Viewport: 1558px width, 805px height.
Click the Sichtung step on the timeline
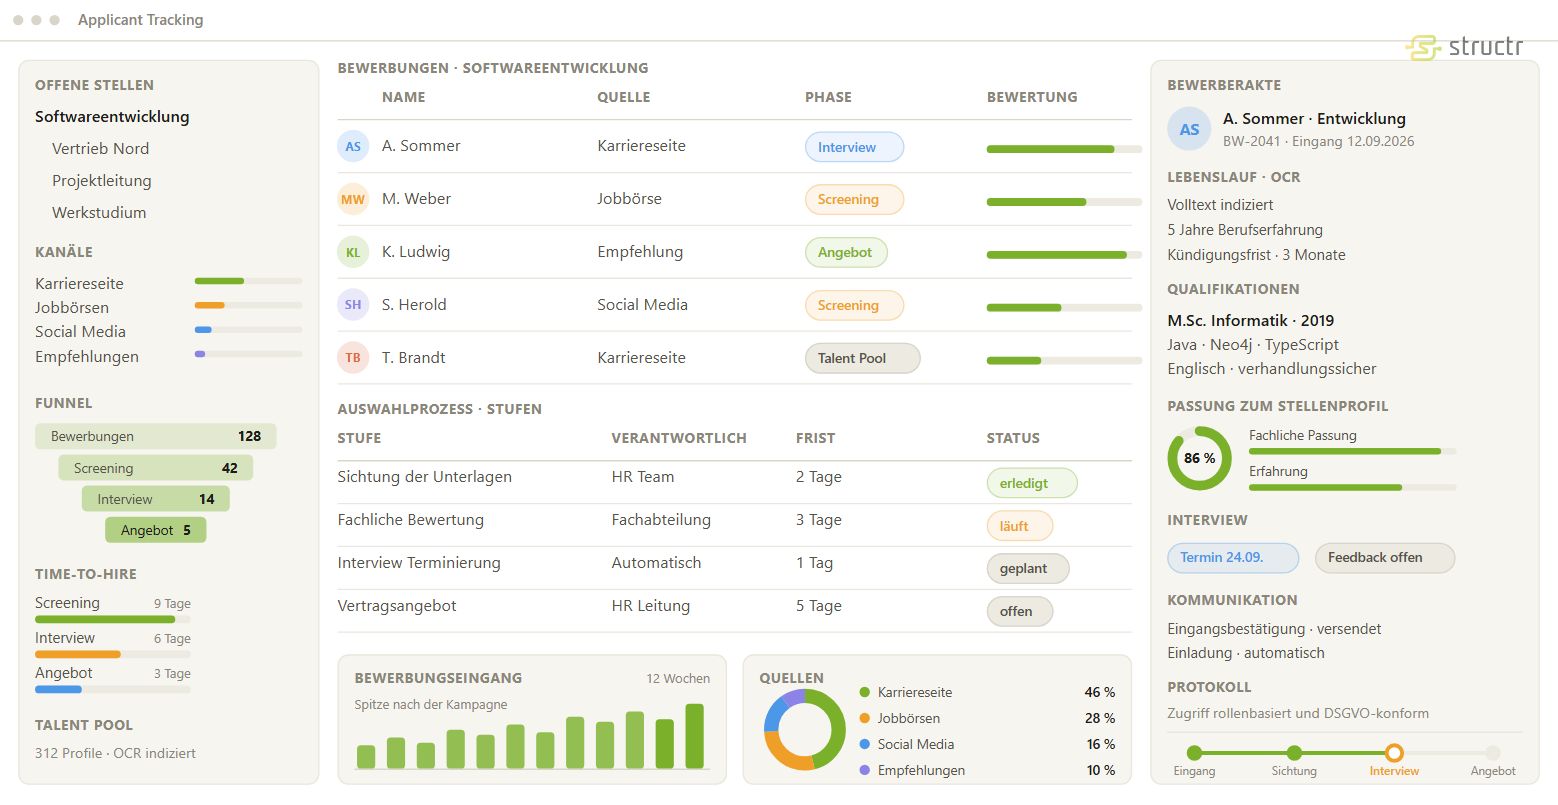click(1294, 753)
